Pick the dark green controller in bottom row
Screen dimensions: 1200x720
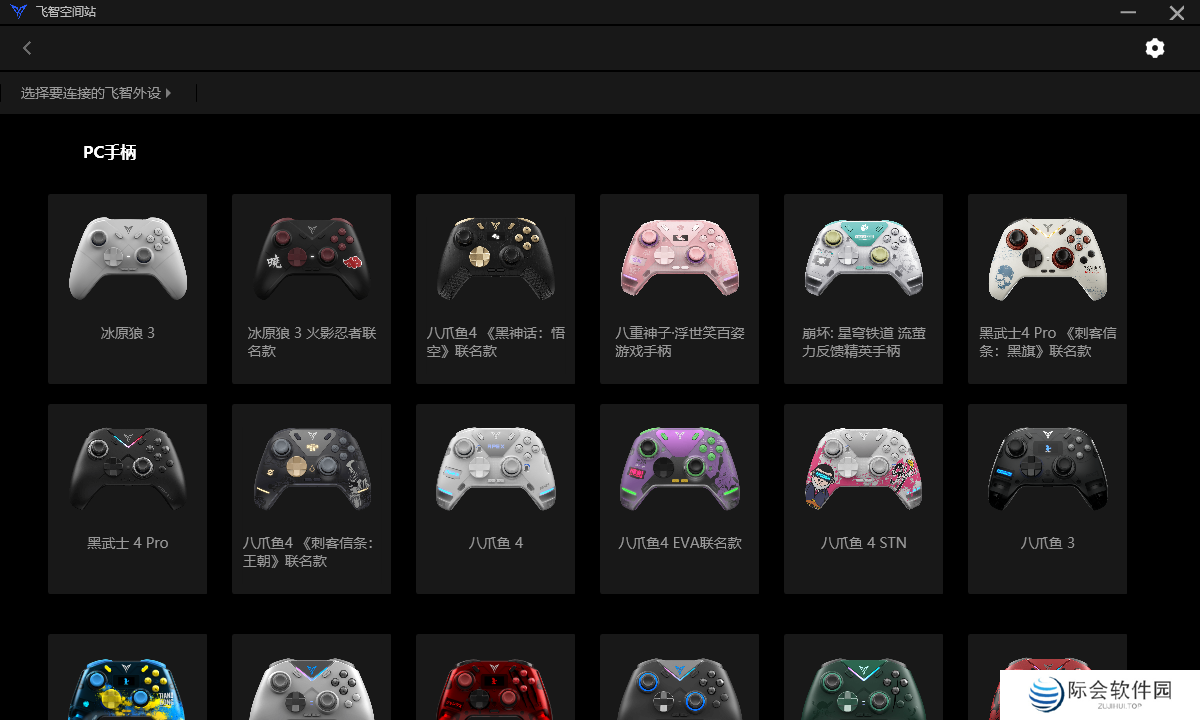click(864, 677)
